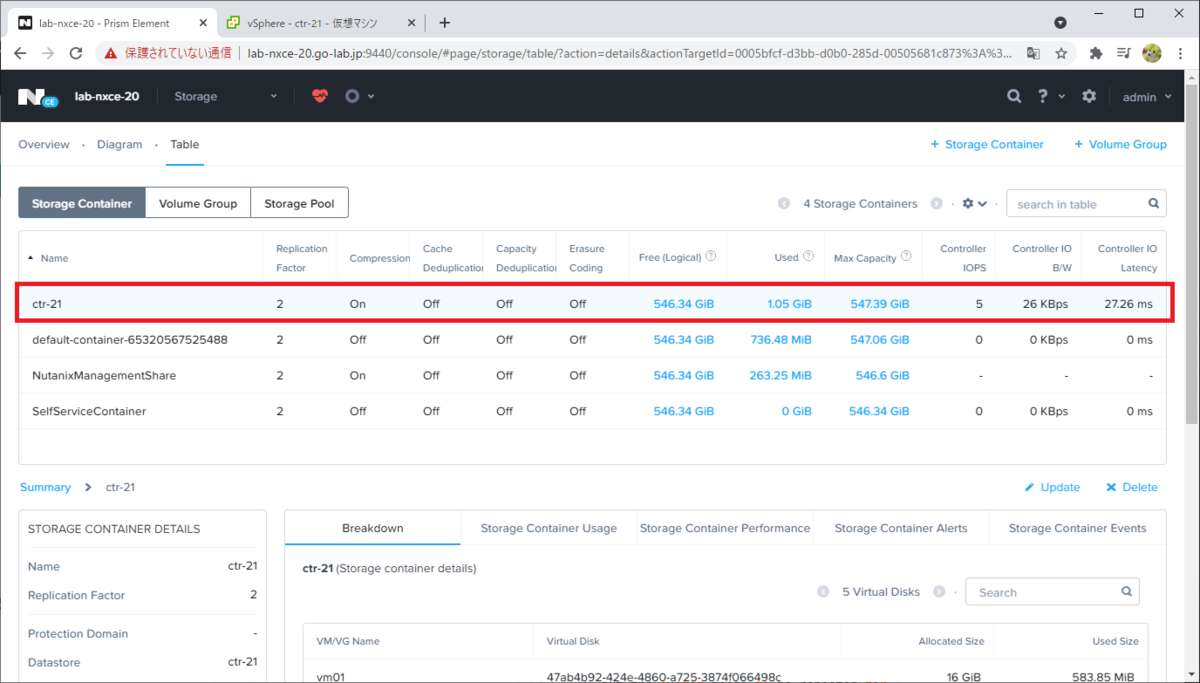
Task: Switch to Overview view
Action: (x=44, y=144)
